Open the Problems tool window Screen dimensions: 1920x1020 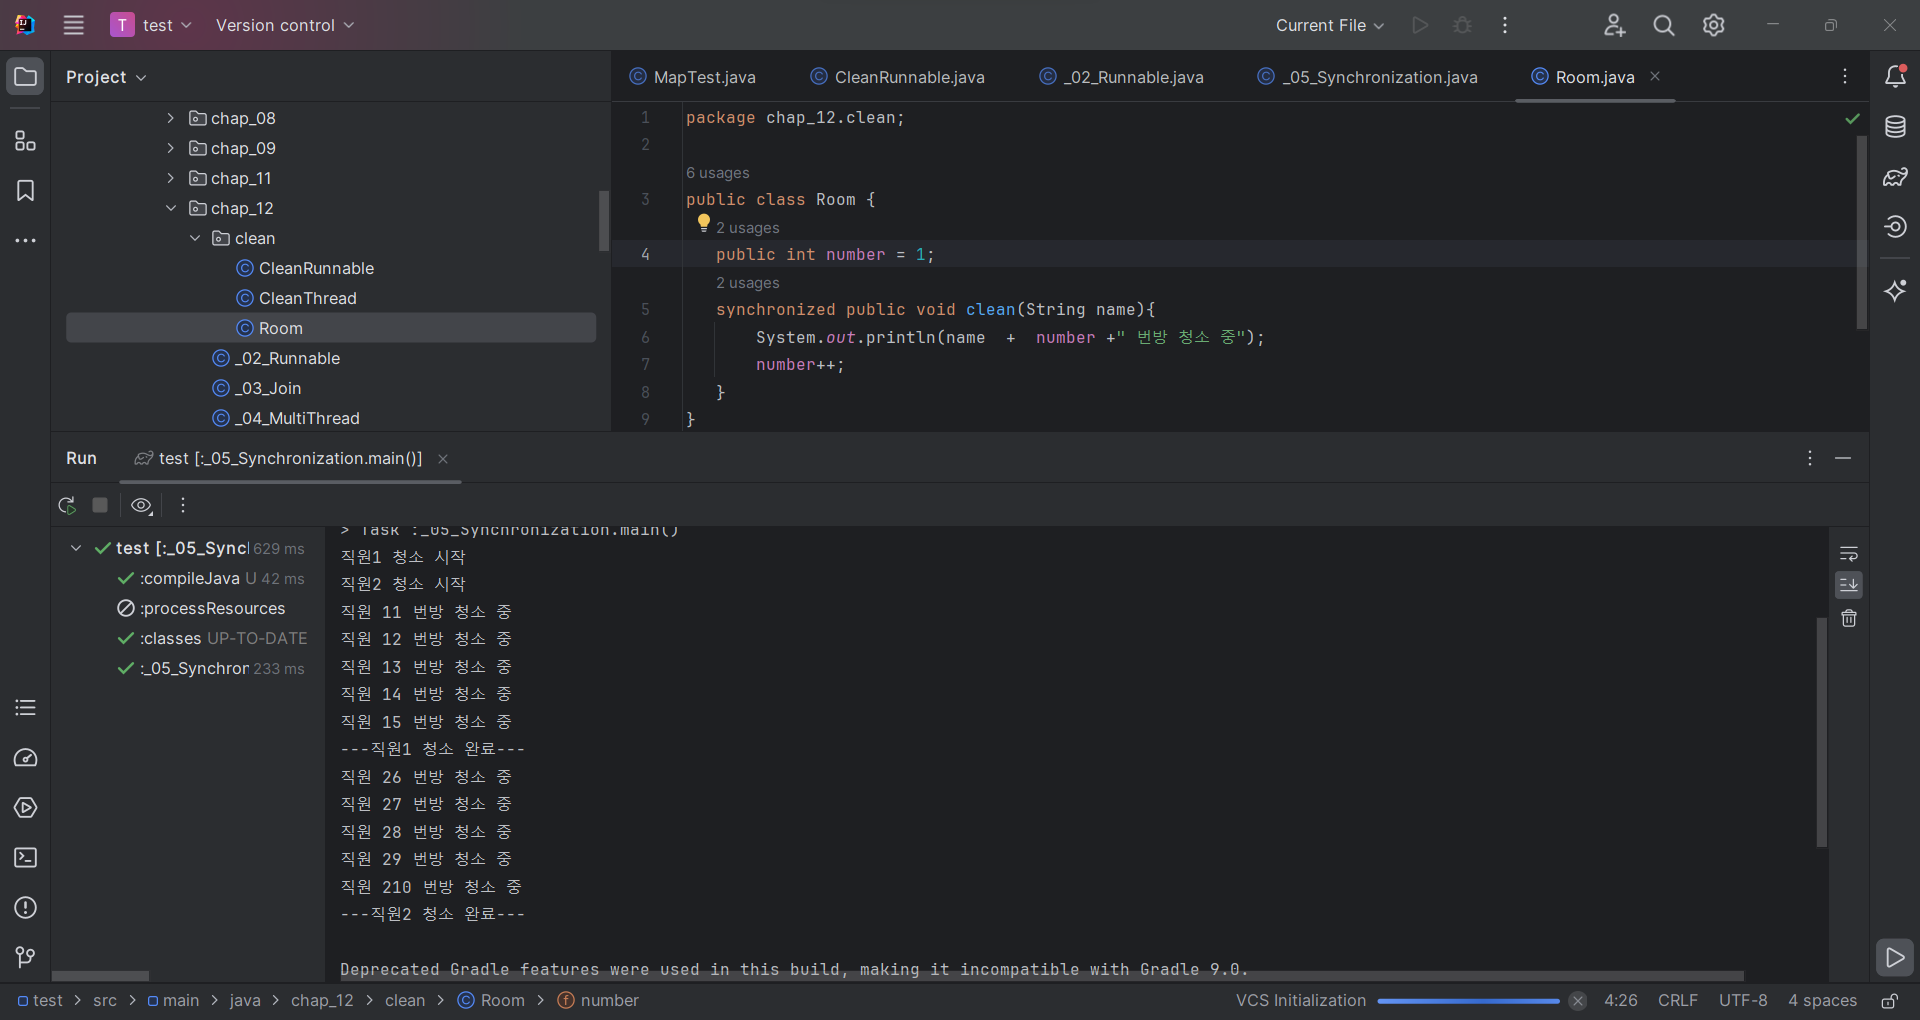tap(26, 908)
